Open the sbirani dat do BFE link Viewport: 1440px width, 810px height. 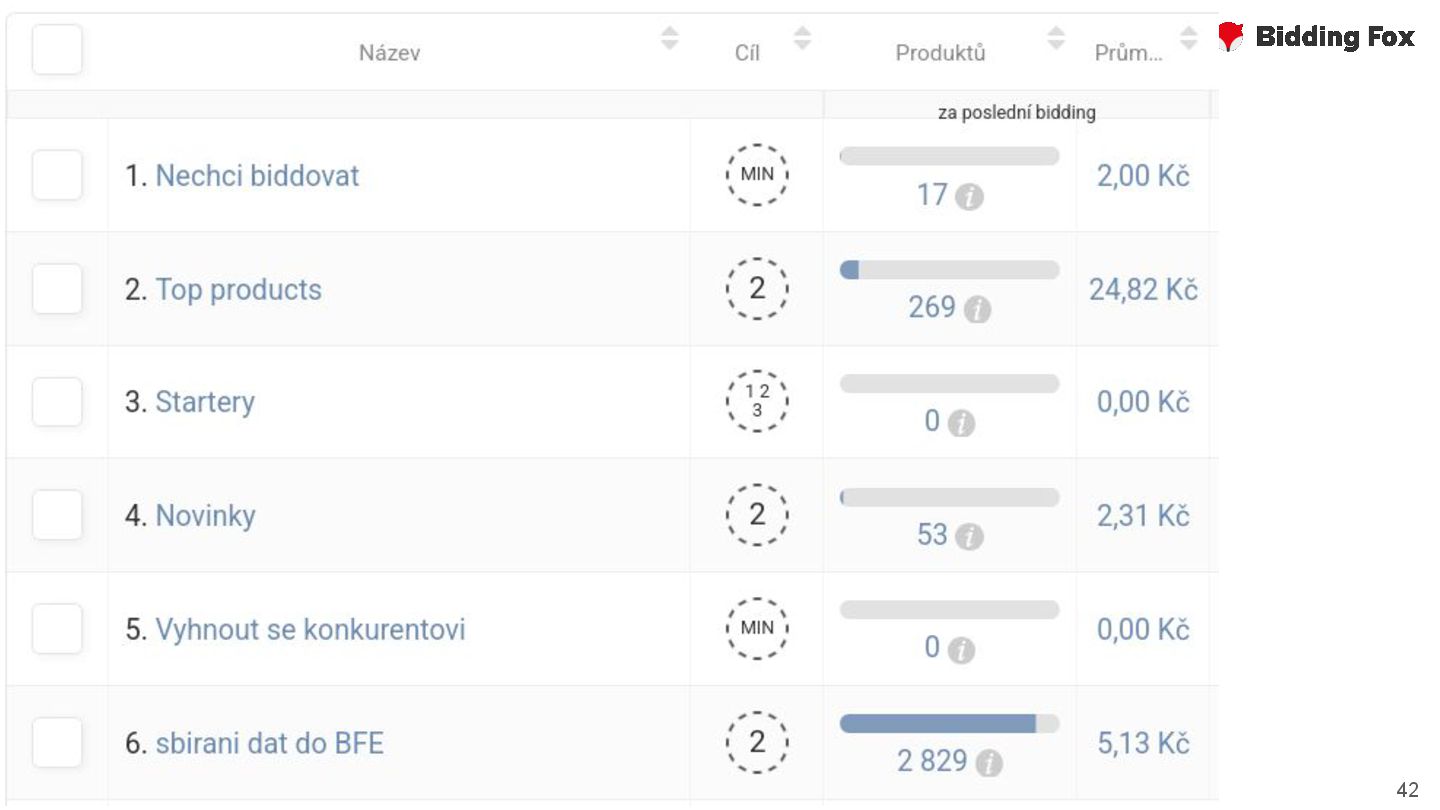269,743
